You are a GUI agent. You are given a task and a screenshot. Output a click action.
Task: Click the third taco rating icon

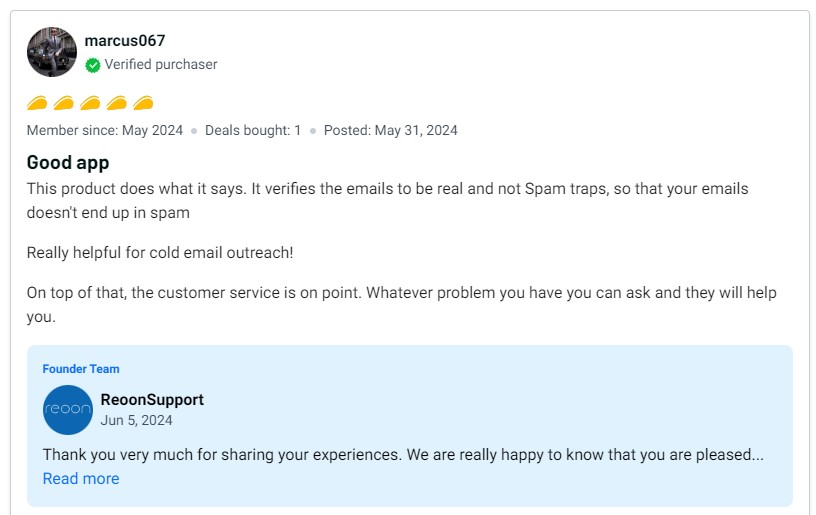pyautogui.click(x=91, y=103)
